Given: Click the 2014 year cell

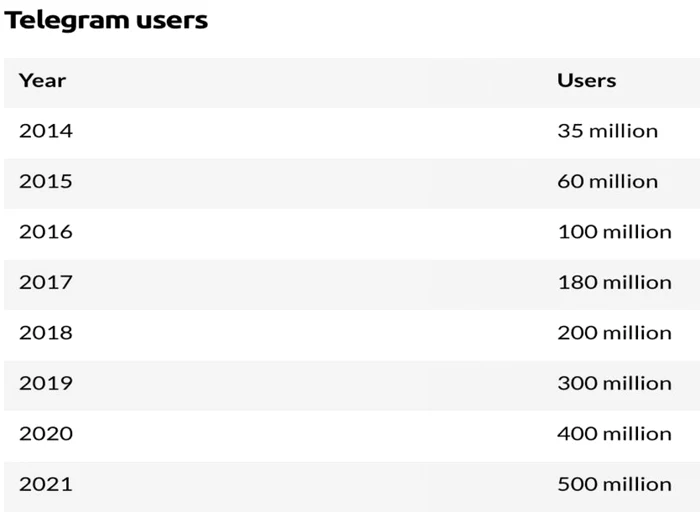Looking at the screenshot, I should point(46,131).
